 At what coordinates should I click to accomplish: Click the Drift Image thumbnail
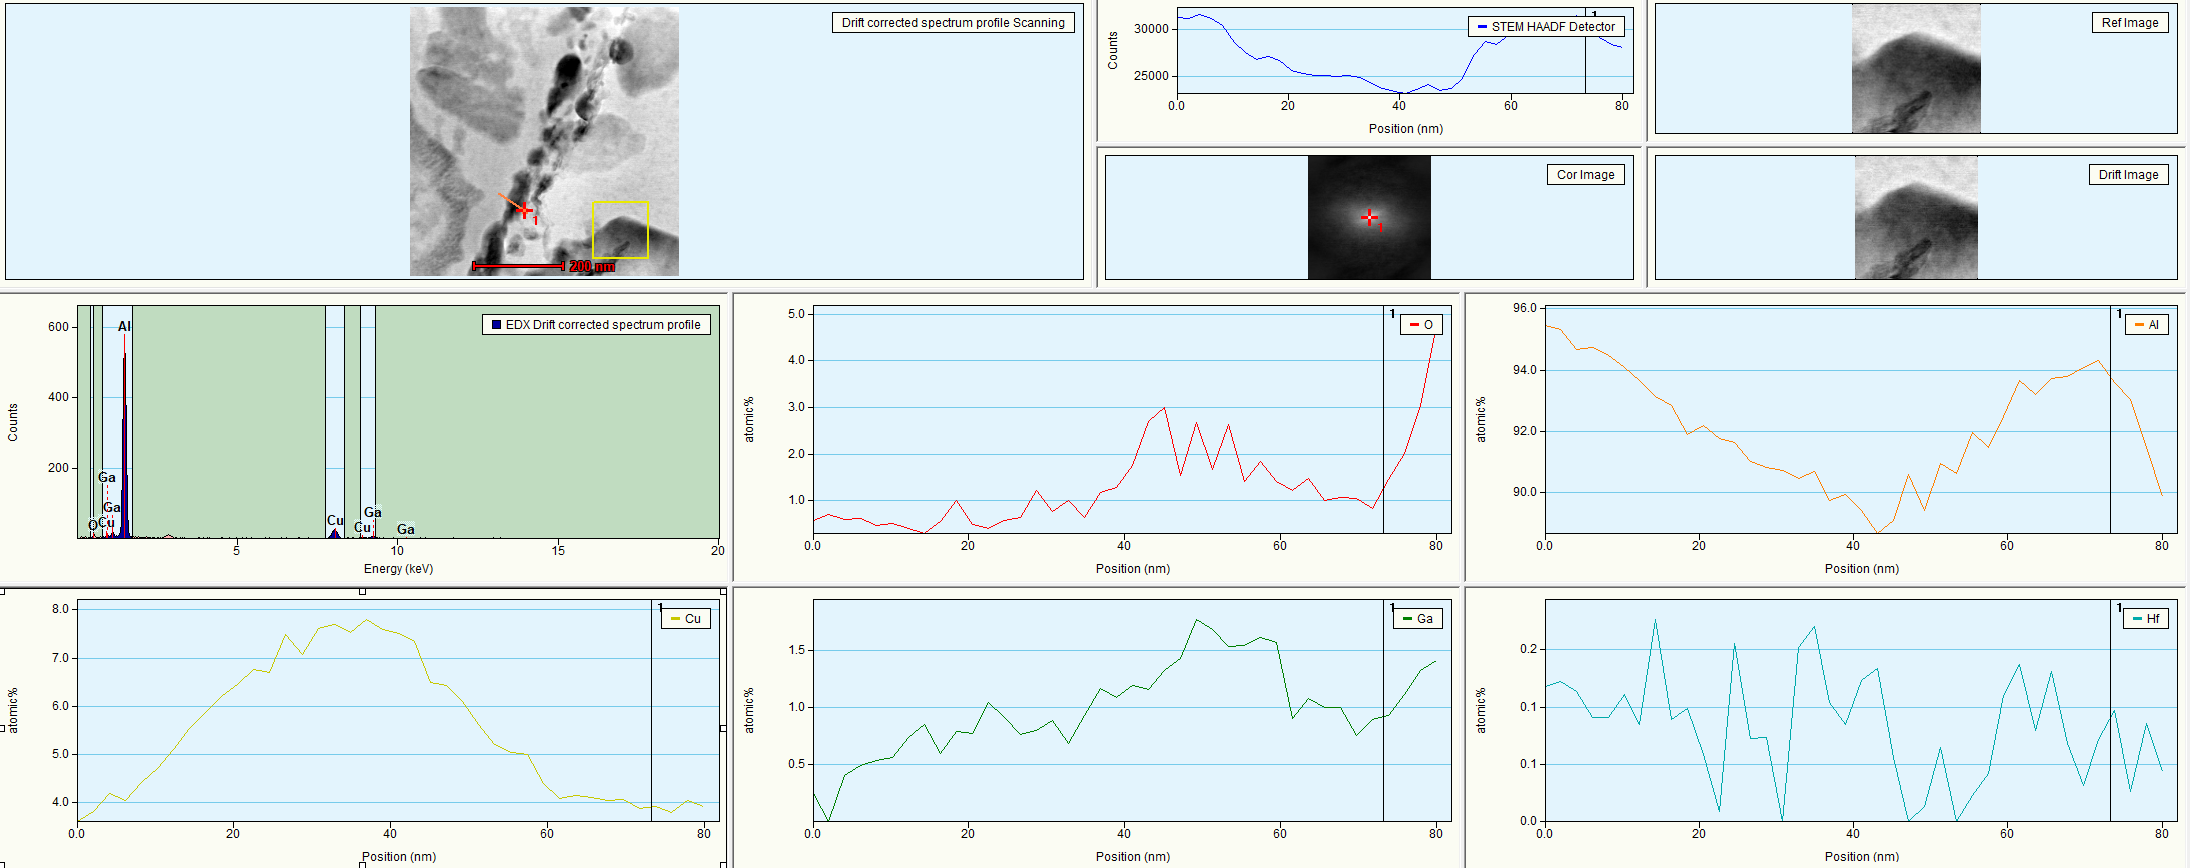click(x=1915, y=218)
